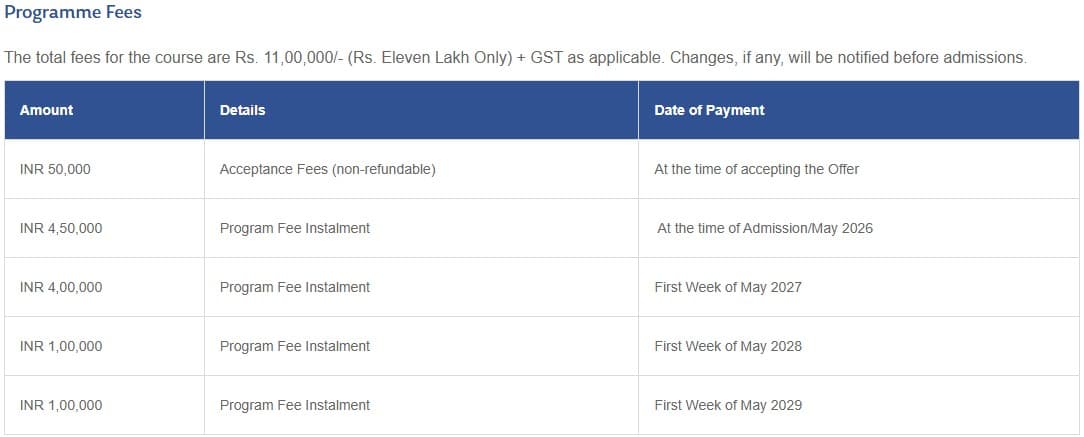Viewport: 1084px width, 437px height.
Task: Click Program Fee Instalment beside INR 4,00,000
Action: [x=294, y=287]
